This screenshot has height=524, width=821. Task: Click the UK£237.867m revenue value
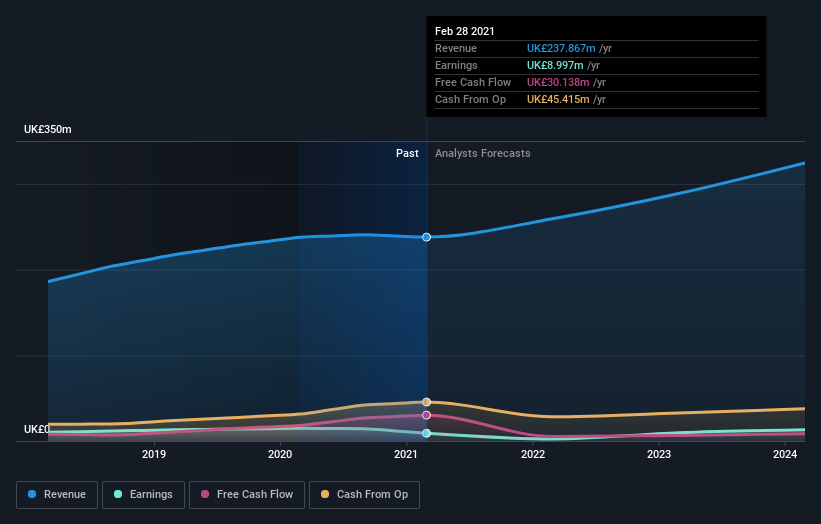click(x=561, y=48)
